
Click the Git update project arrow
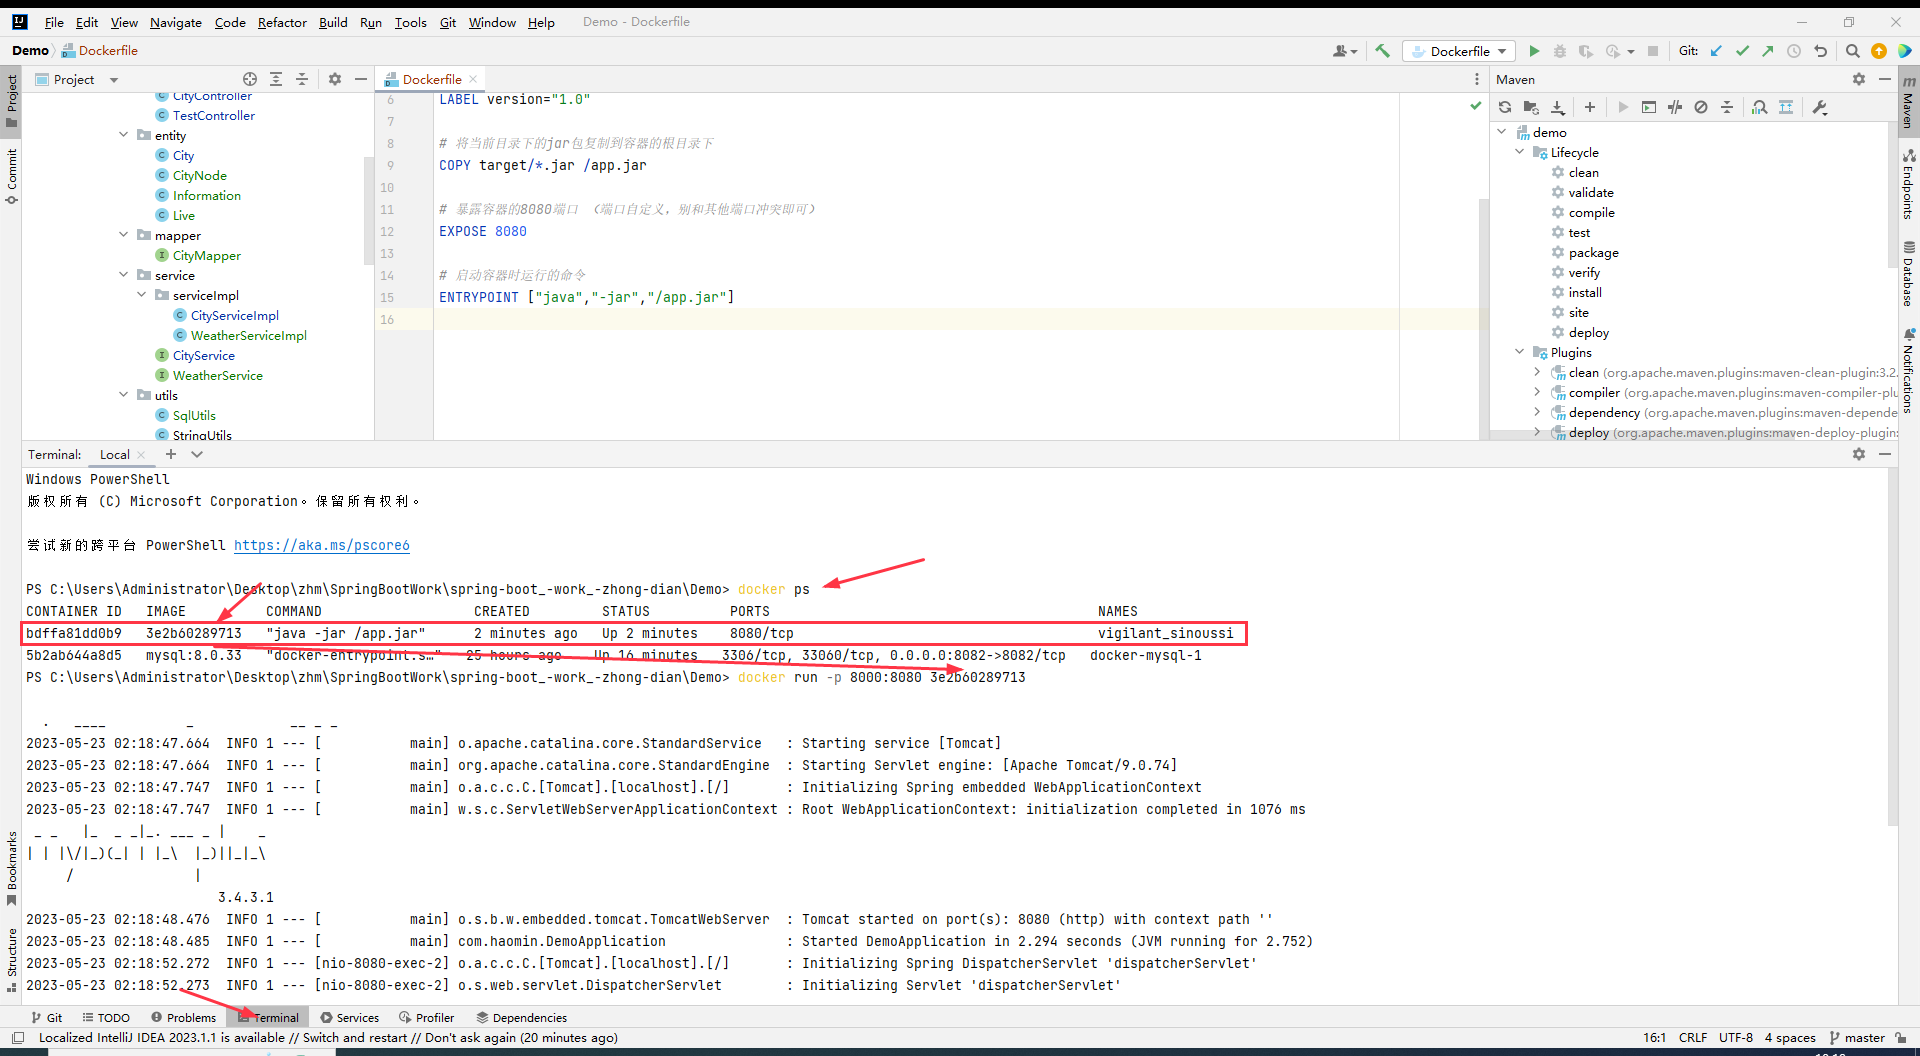(1716, 51)
